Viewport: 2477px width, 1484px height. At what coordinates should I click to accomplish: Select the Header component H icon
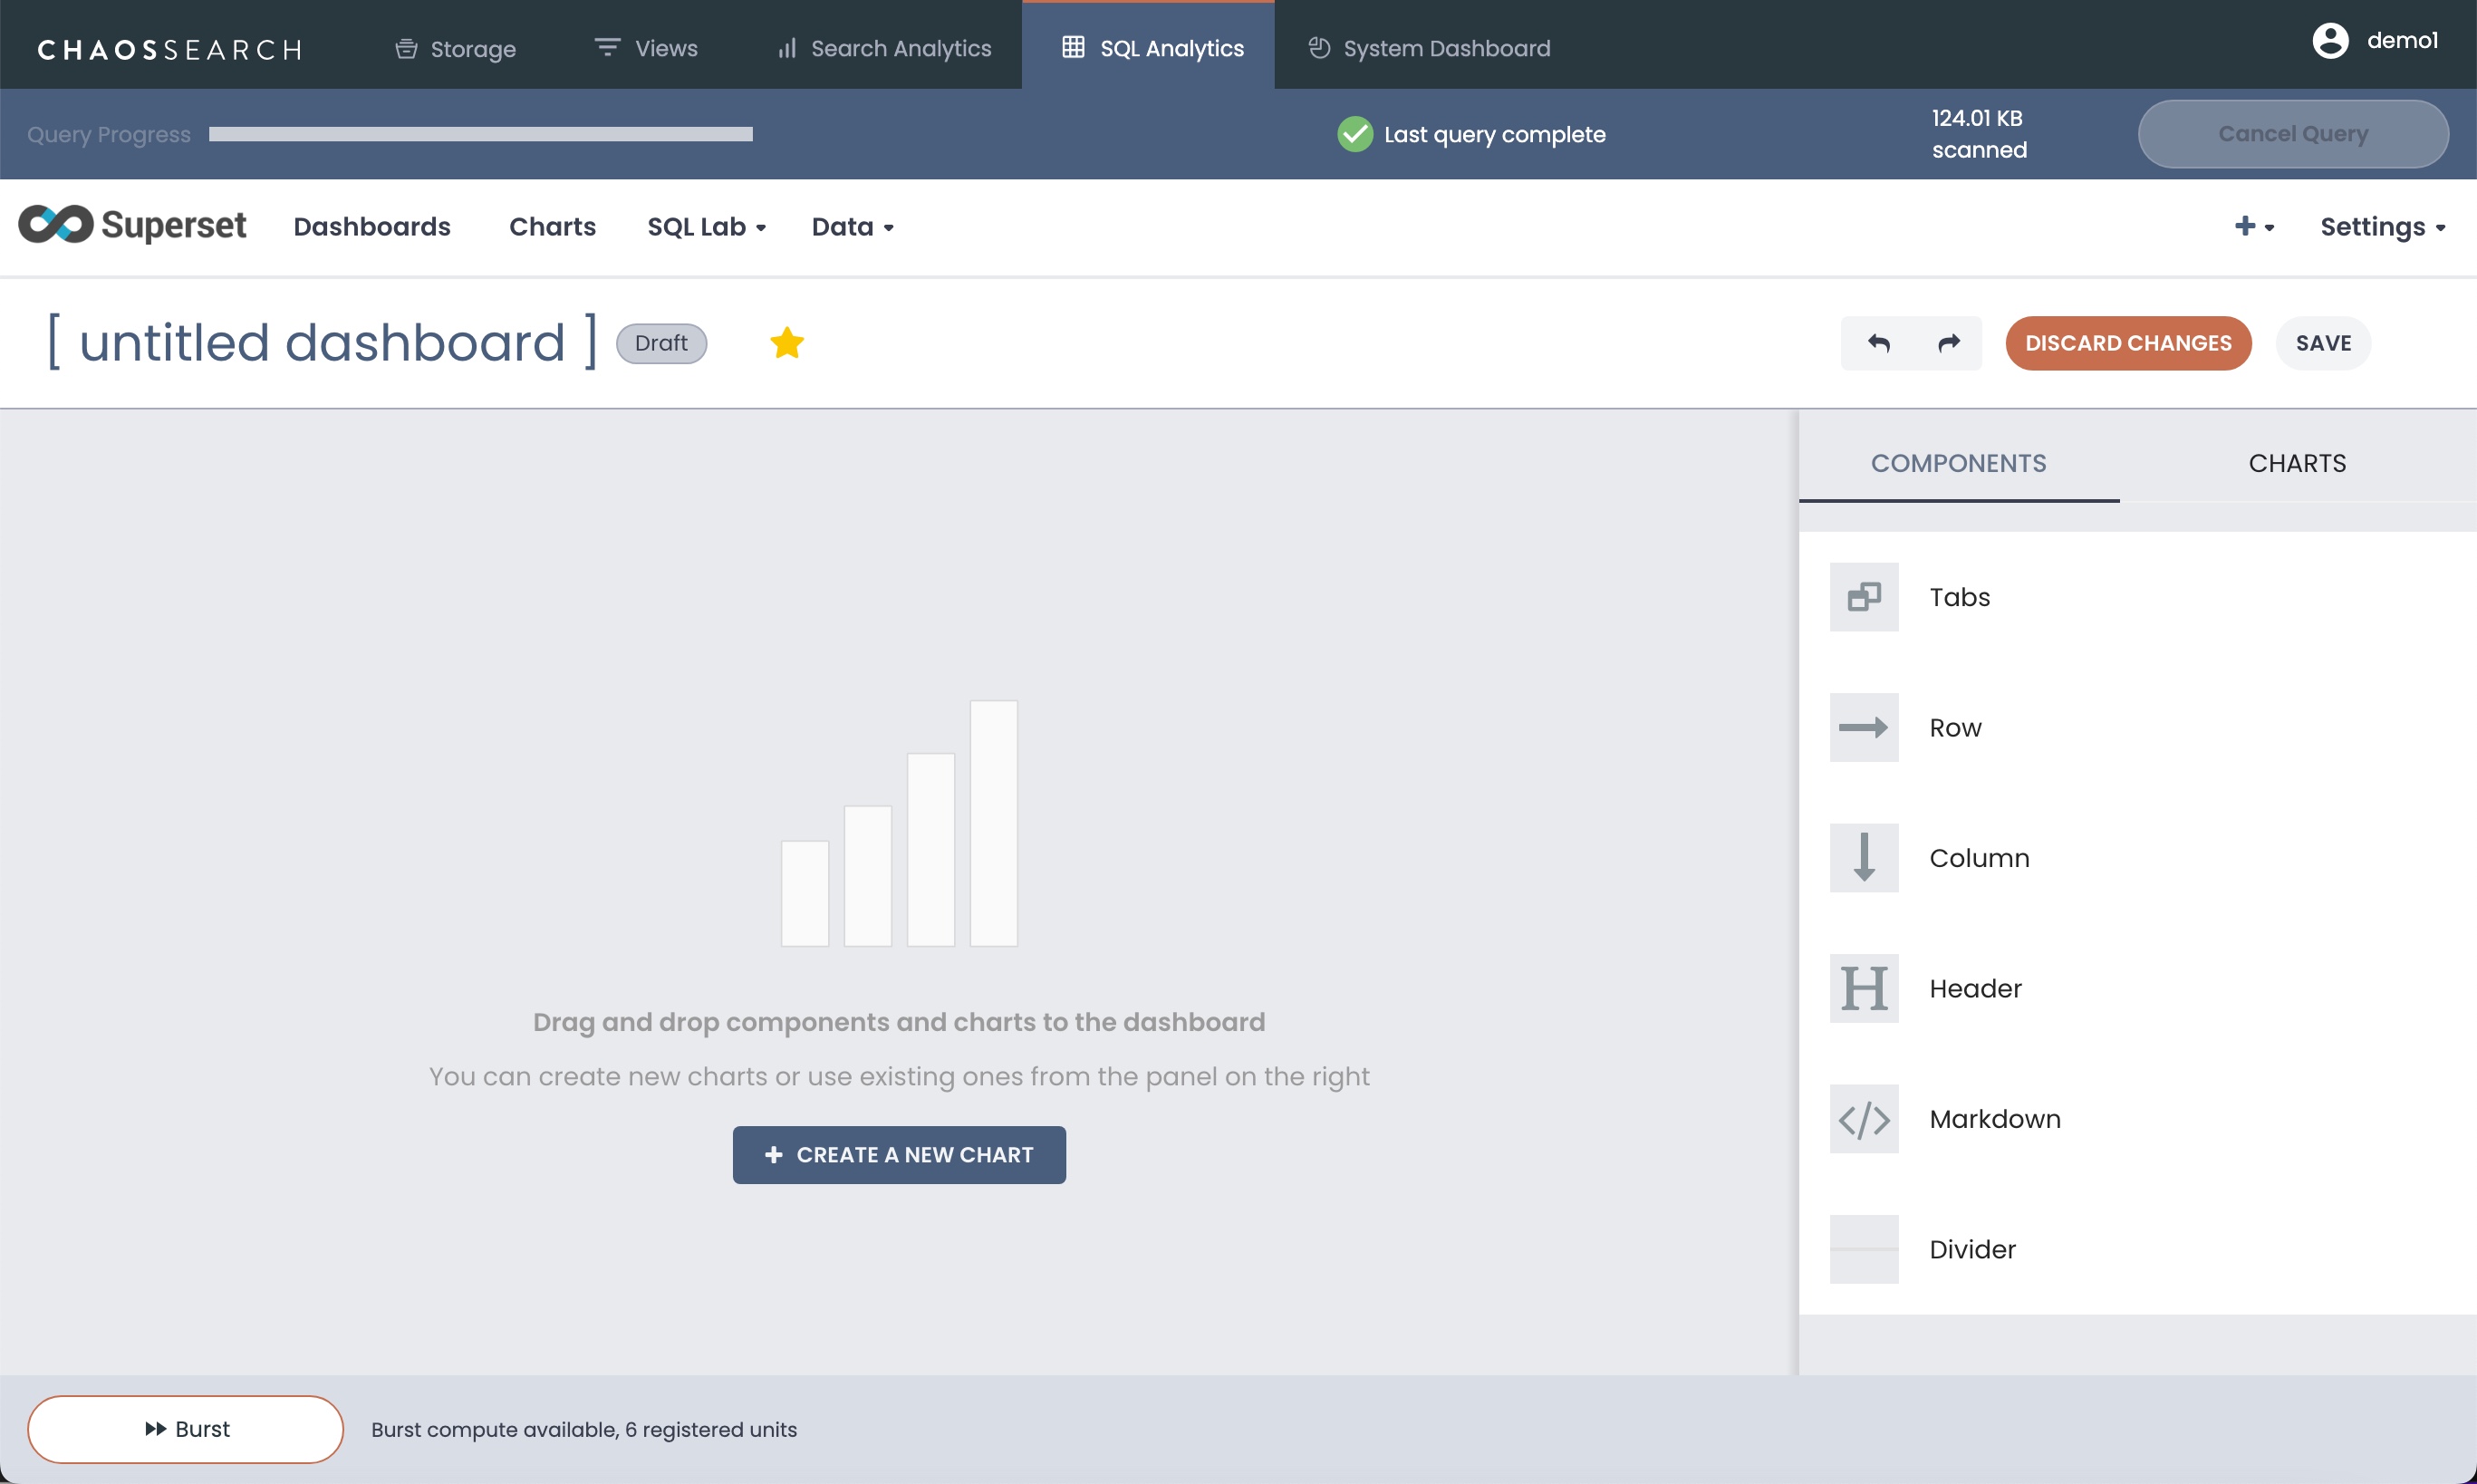click(x=1864, y=988)
